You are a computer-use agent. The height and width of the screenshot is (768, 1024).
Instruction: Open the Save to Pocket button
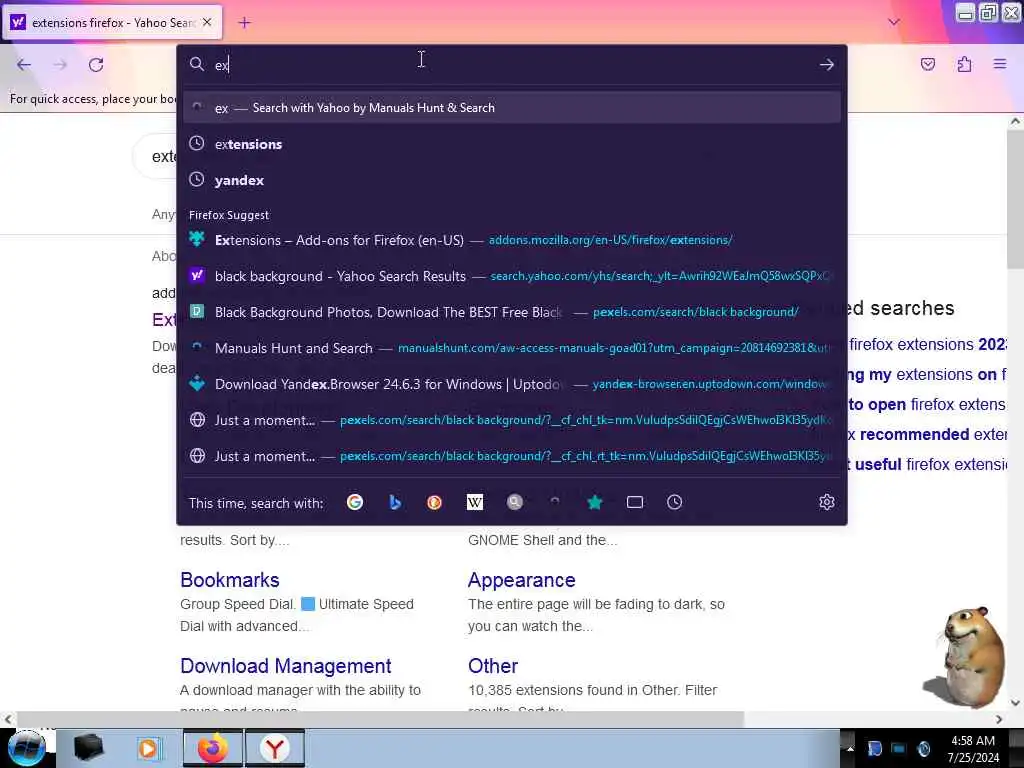(x=927, y=64)
